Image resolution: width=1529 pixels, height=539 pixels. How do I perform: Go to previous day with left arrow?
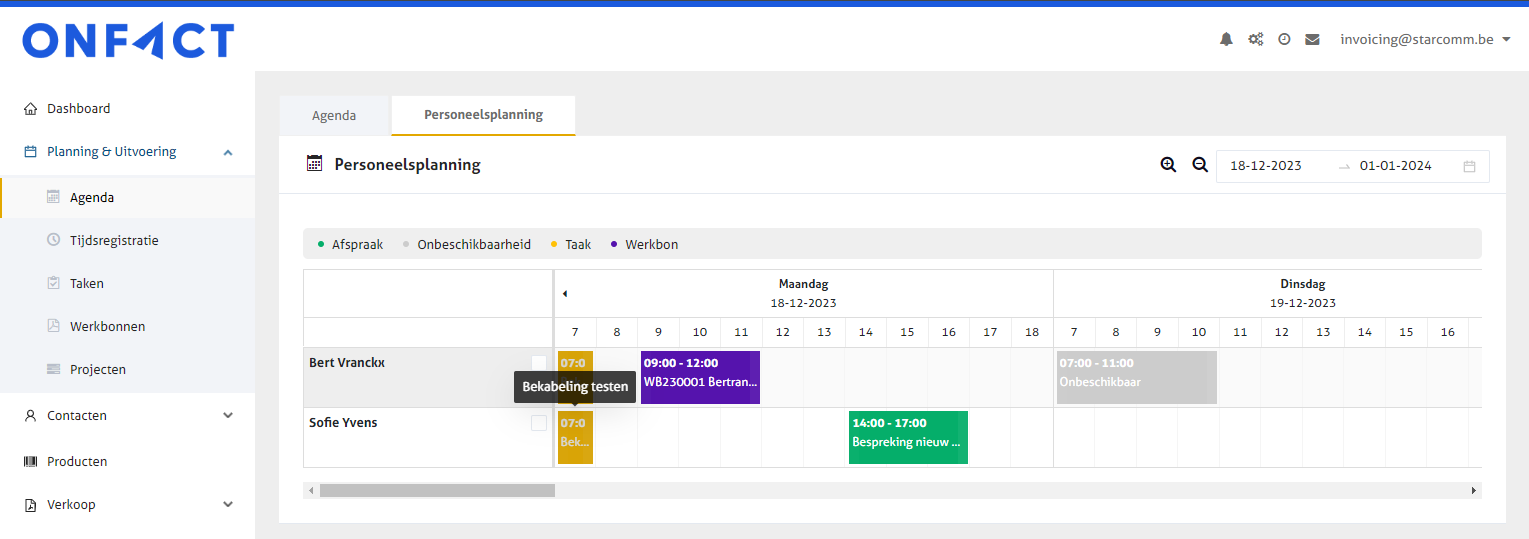pos(565,294)
